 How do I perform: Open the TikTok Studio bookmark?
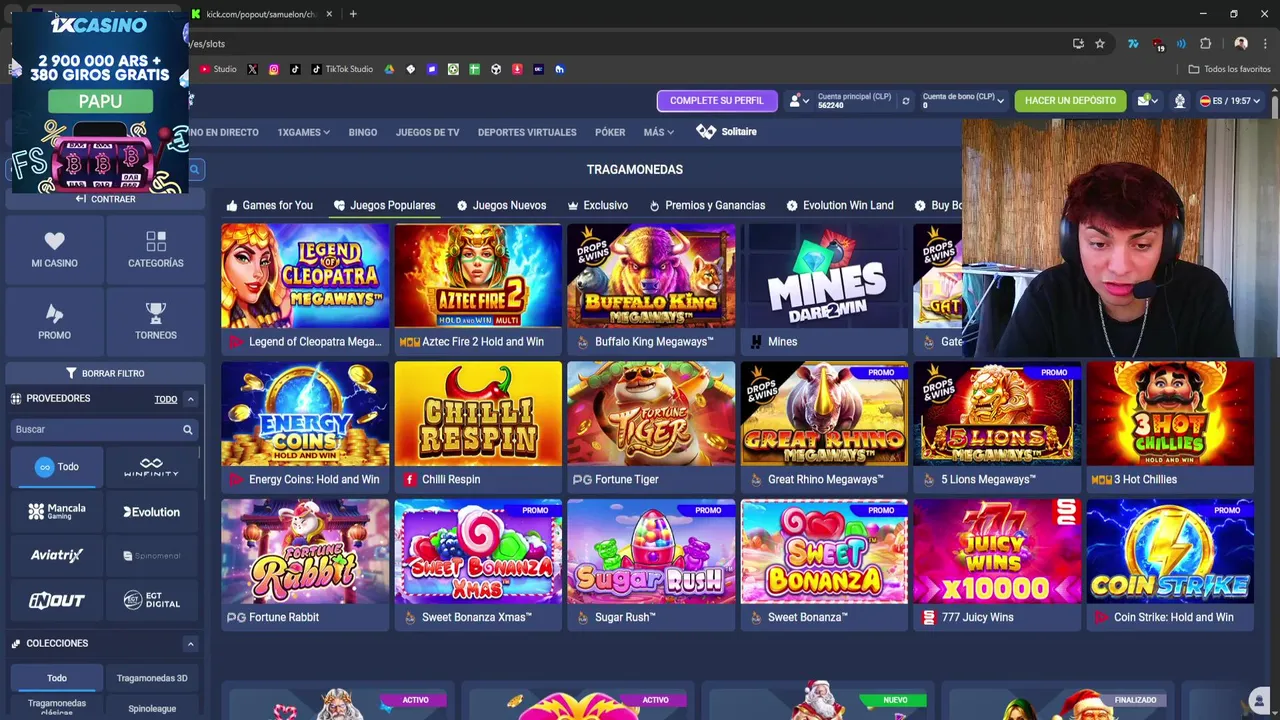(342, 69)
